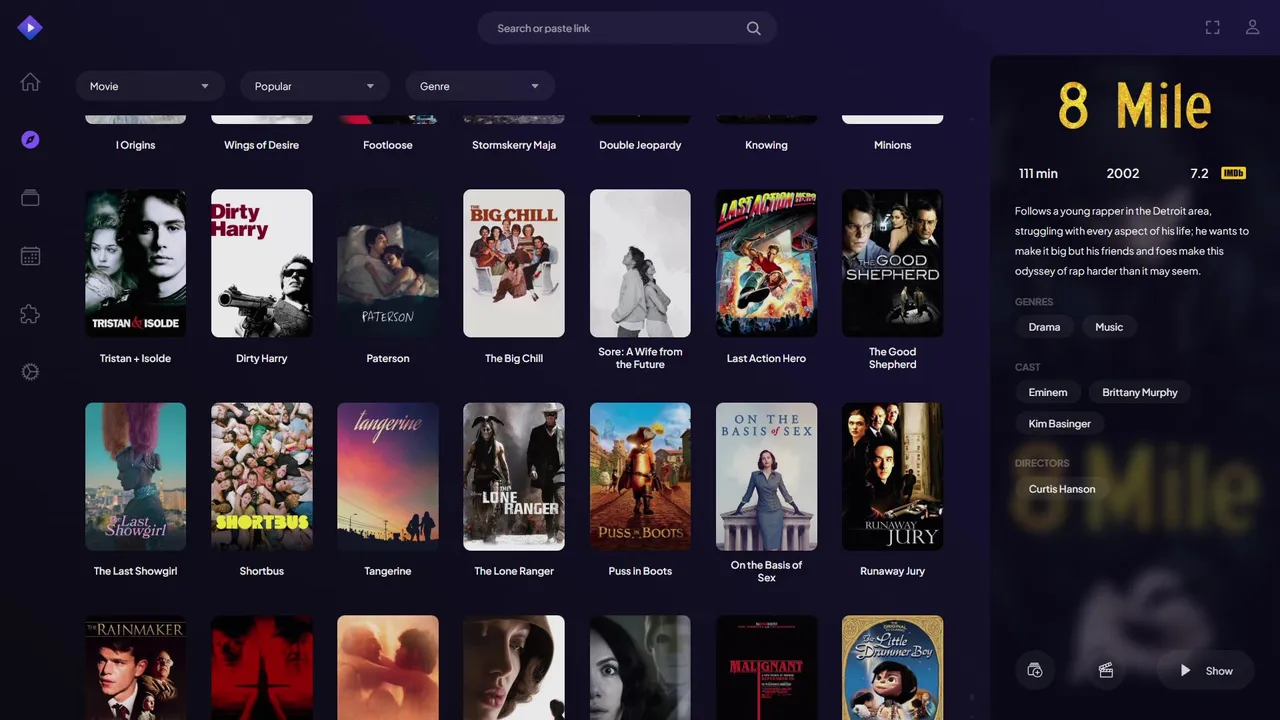Screen dimensions: 1280x720
Task: Open the Genre filter dropdown
Action: pos(480,86)
